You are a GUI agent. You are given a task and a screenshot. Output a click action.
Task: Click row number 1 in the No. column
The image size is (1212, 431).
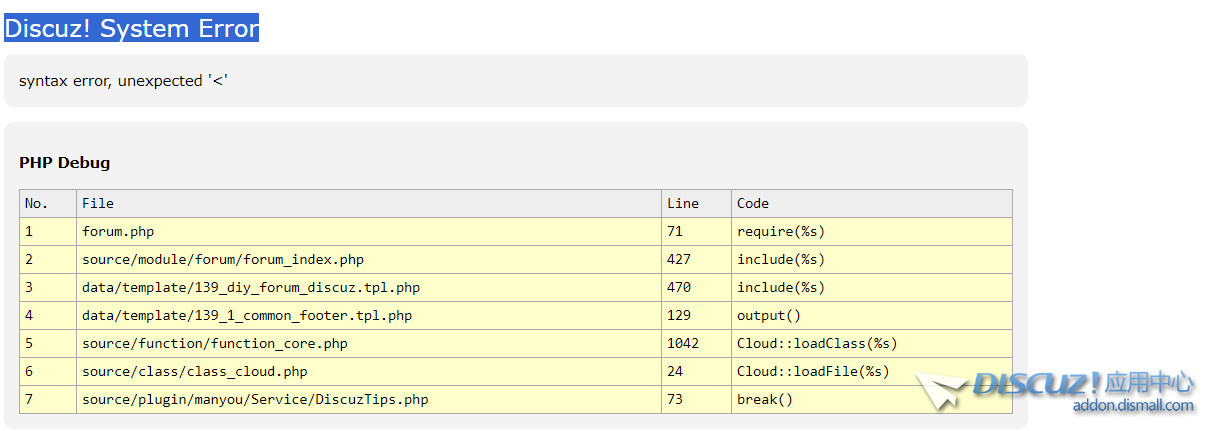pos(48,231)
